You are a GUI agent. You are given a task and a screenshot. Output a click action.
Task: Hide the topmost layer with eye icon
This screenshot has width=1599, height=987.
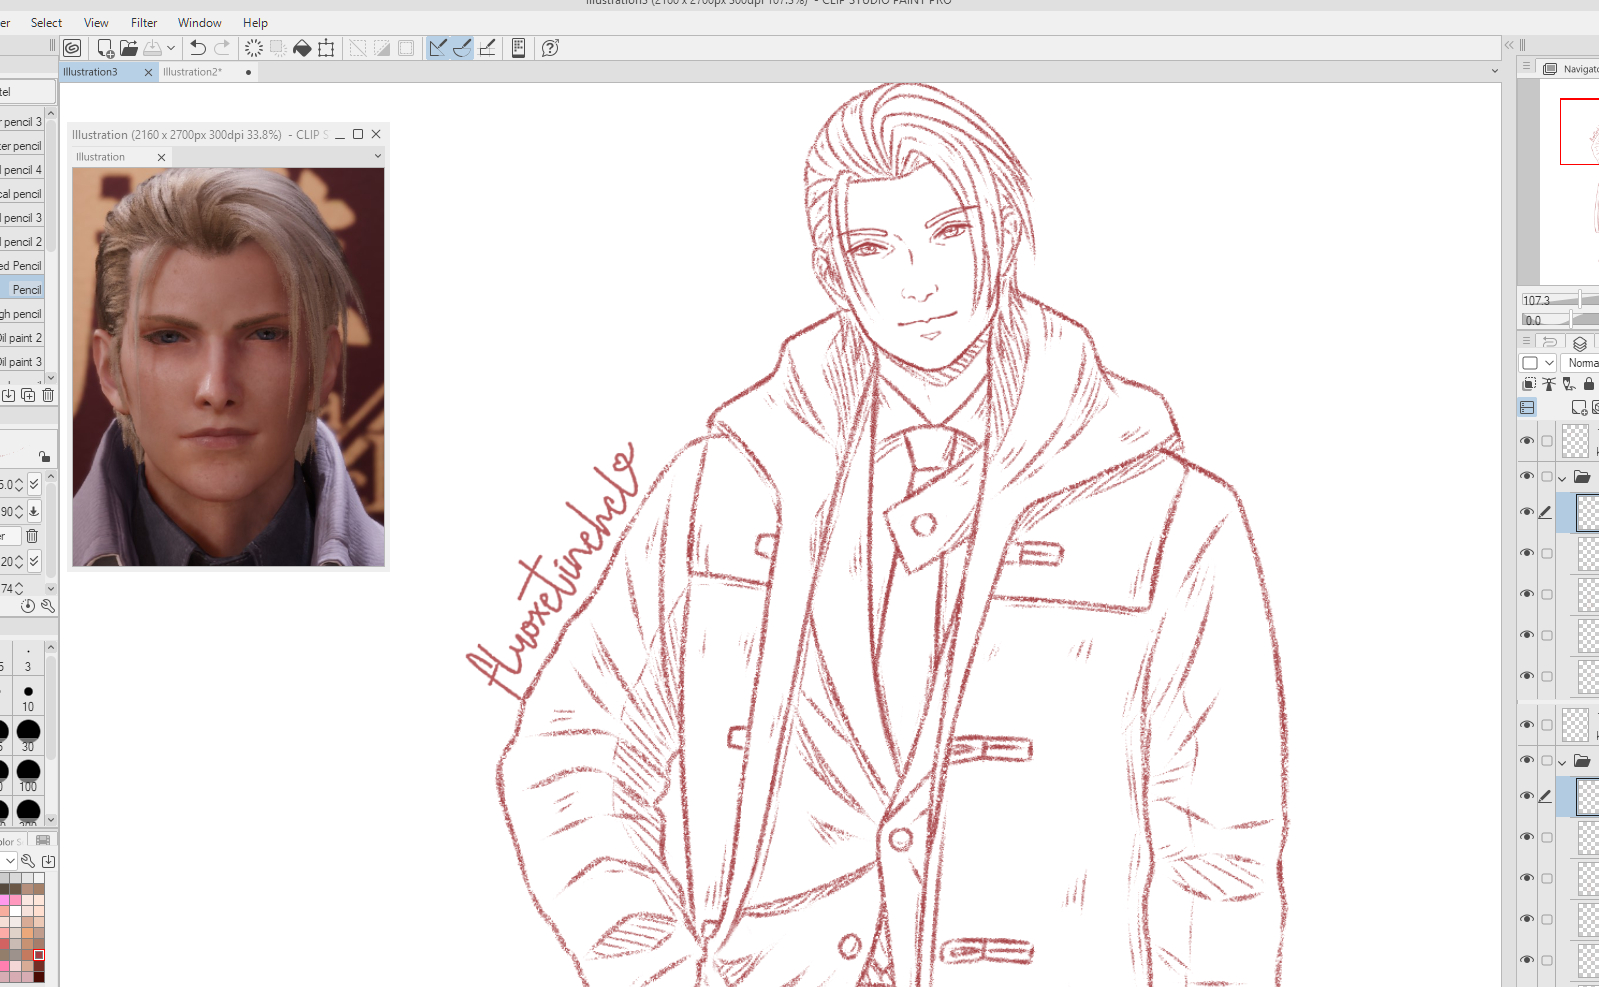point(1527,441)
